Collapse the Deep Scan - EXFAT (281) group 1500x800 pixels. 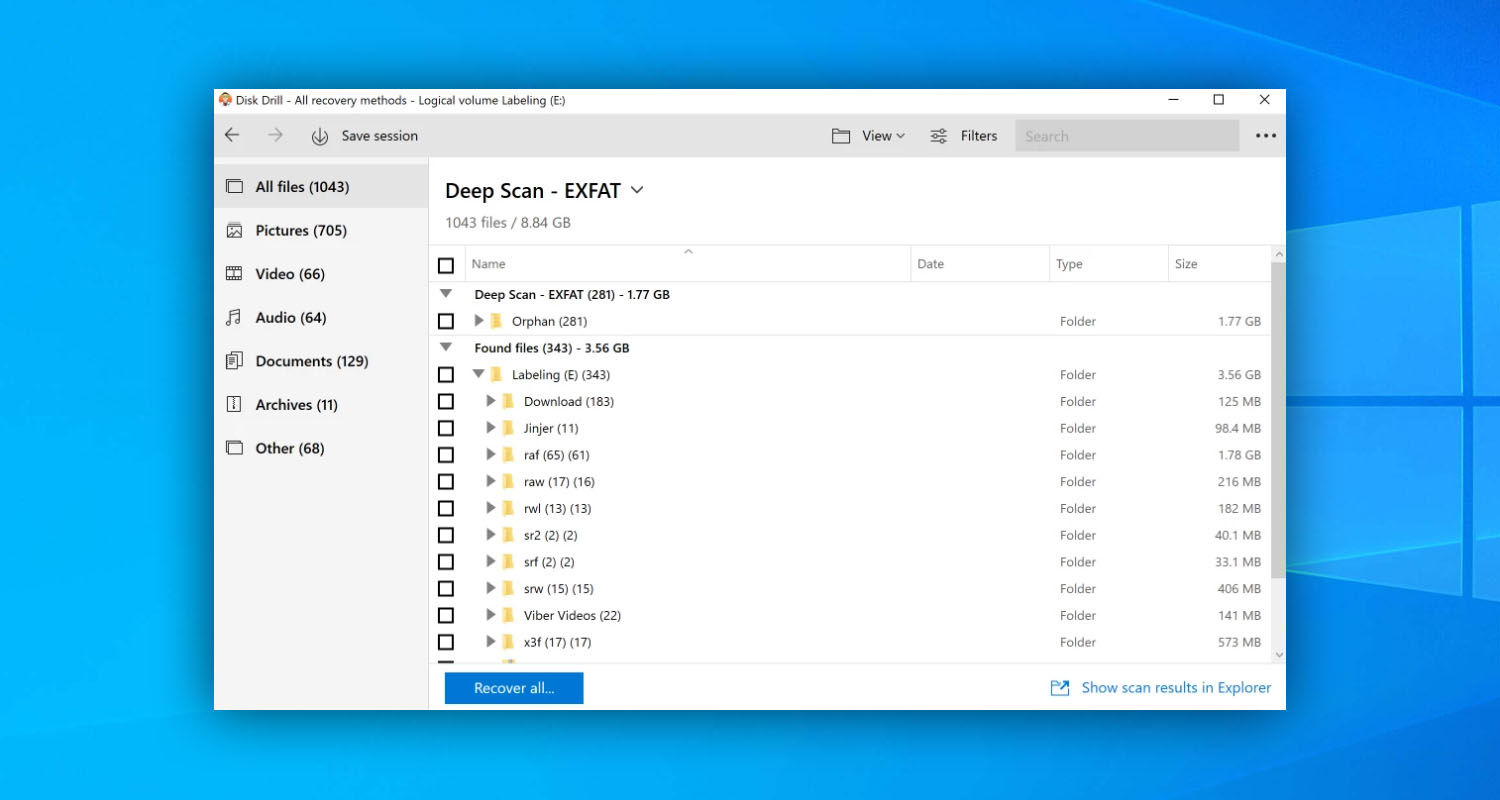coord(446,294)
